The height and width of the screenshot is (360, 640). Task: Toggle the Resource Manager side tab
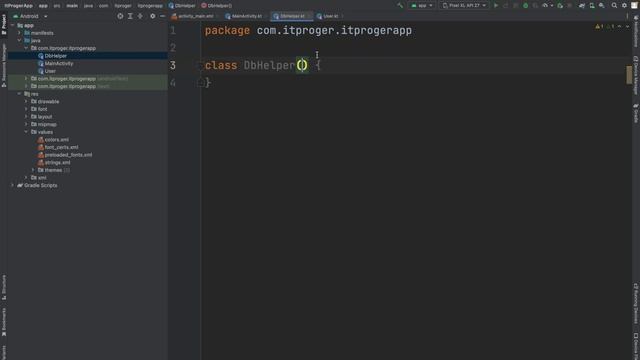point(4,65)
